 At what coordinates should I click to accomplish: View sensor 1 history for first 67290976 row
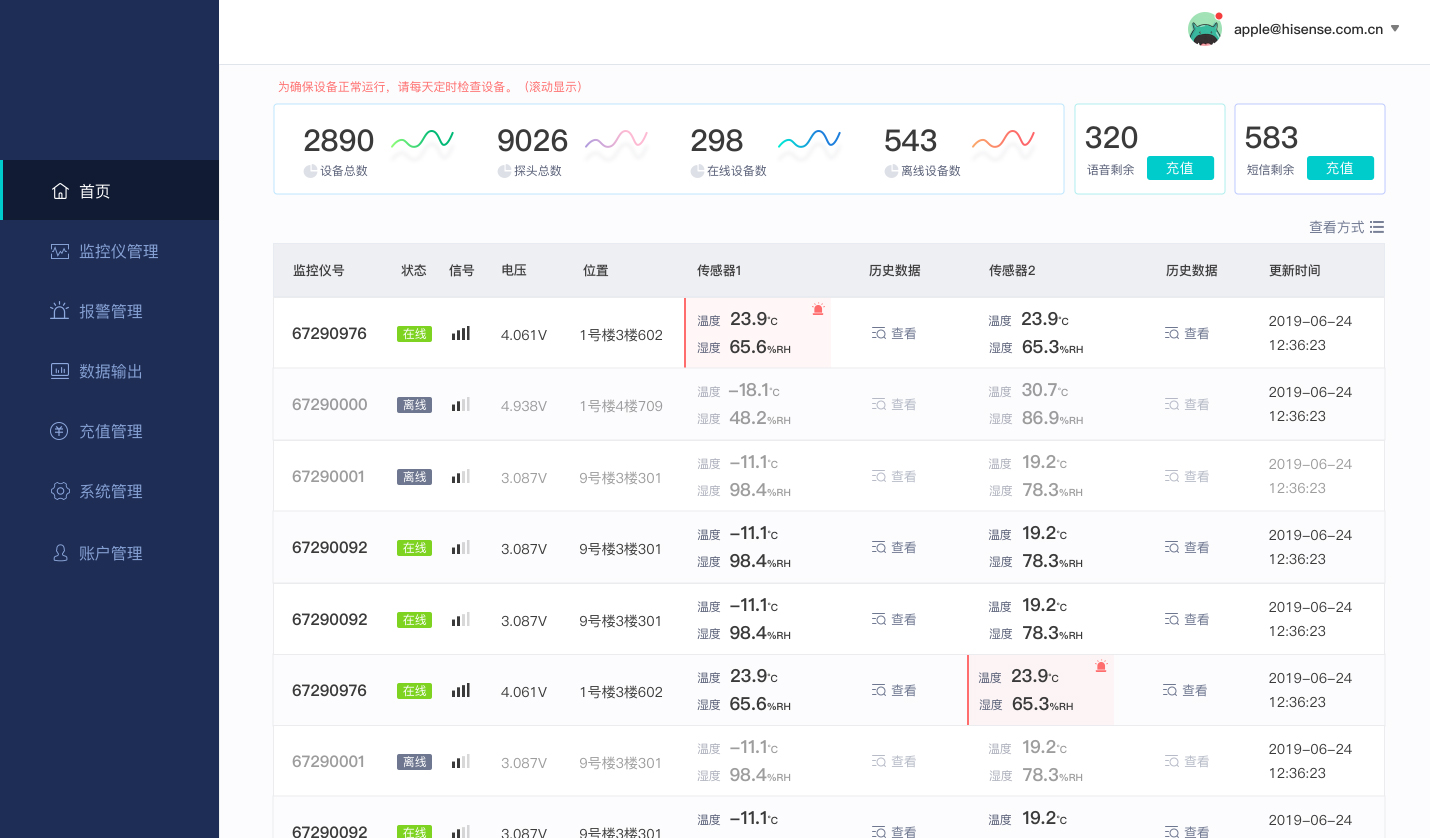coord(894,334)
